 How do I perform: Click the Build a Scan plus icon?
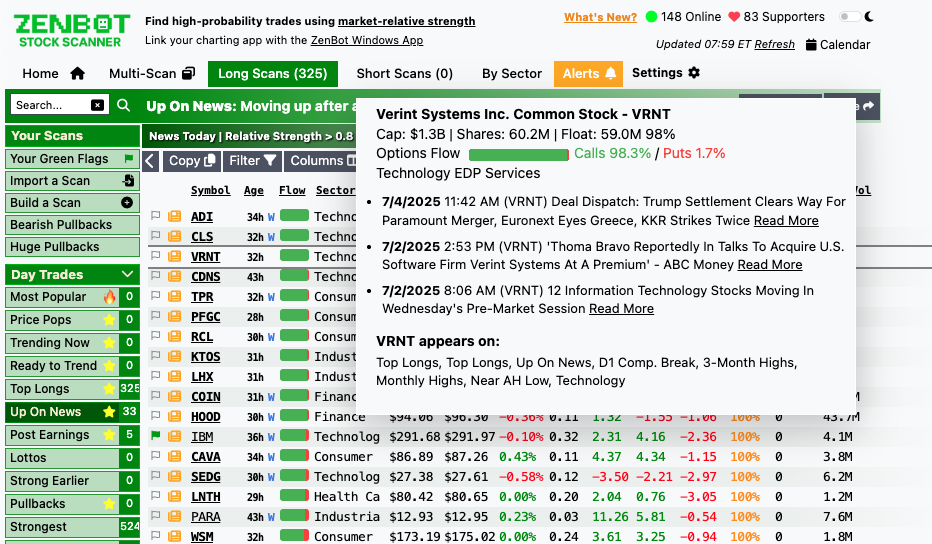click(127, 203)
